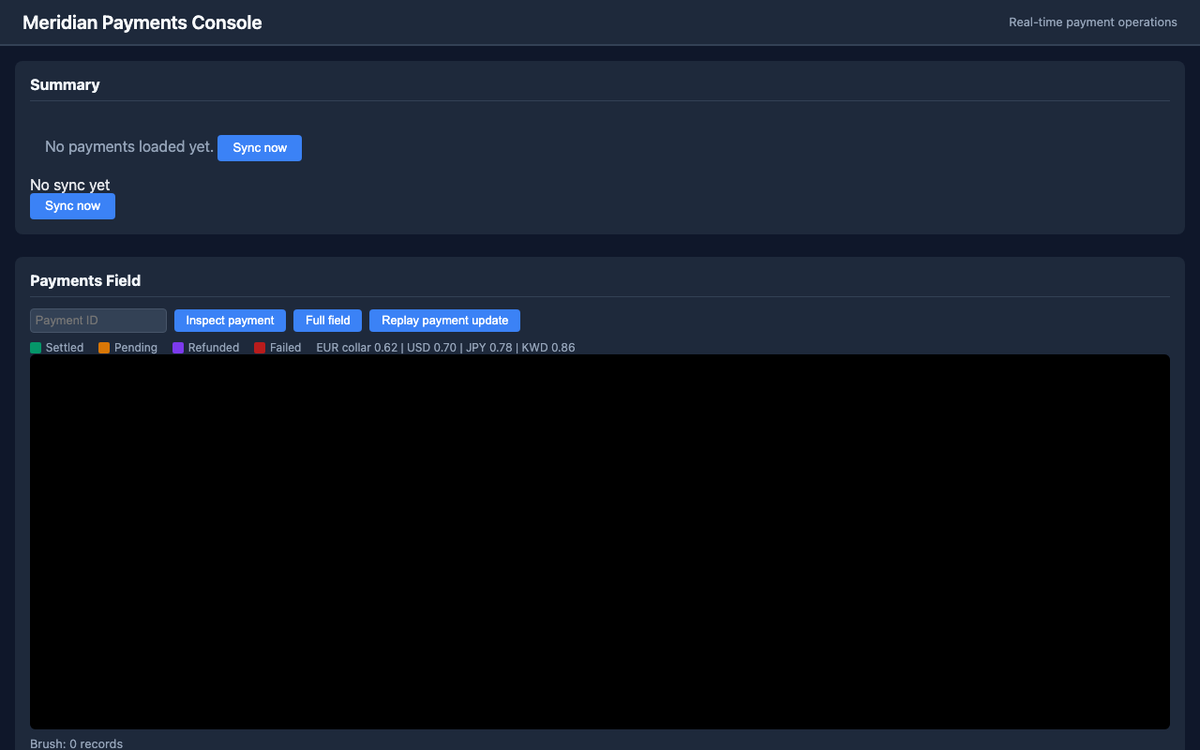Click the purple Refunded legend swatch
Screen dimensions: 1200x750
click(178, 348)
